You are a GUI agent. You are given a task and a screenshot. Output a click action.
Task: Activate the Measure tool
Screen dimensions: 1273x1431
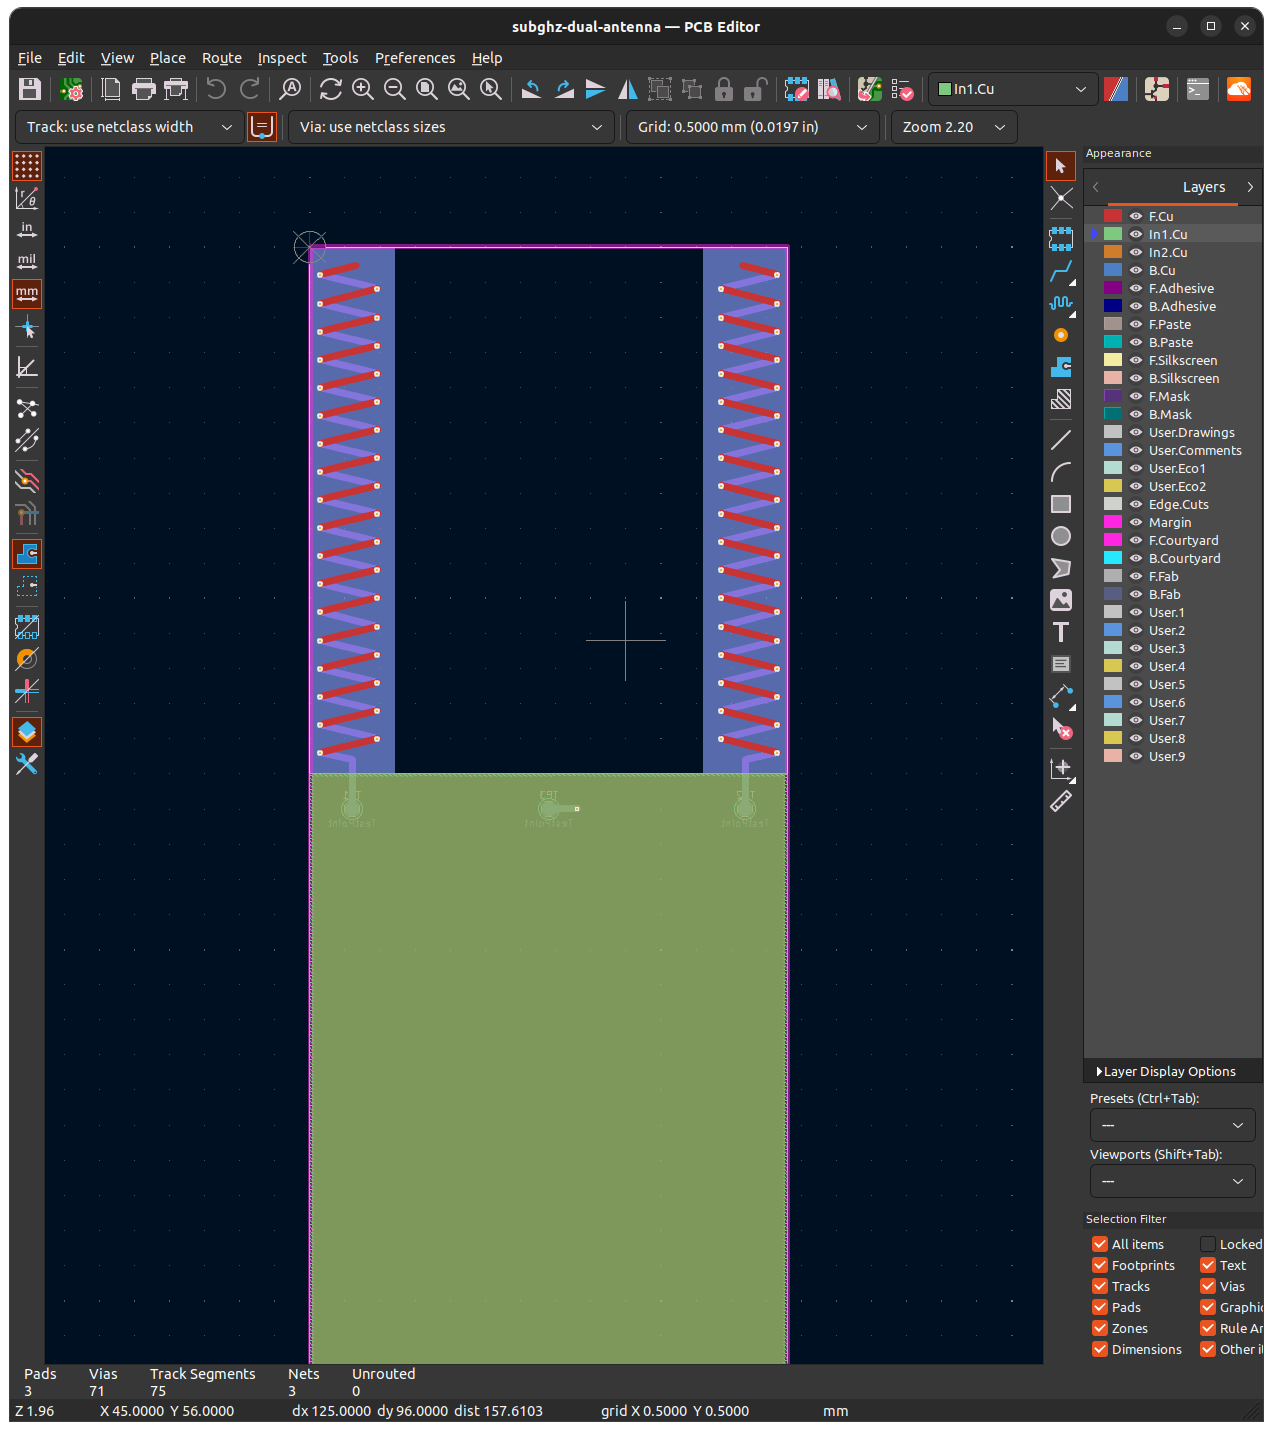click(x=1062, y=801)
